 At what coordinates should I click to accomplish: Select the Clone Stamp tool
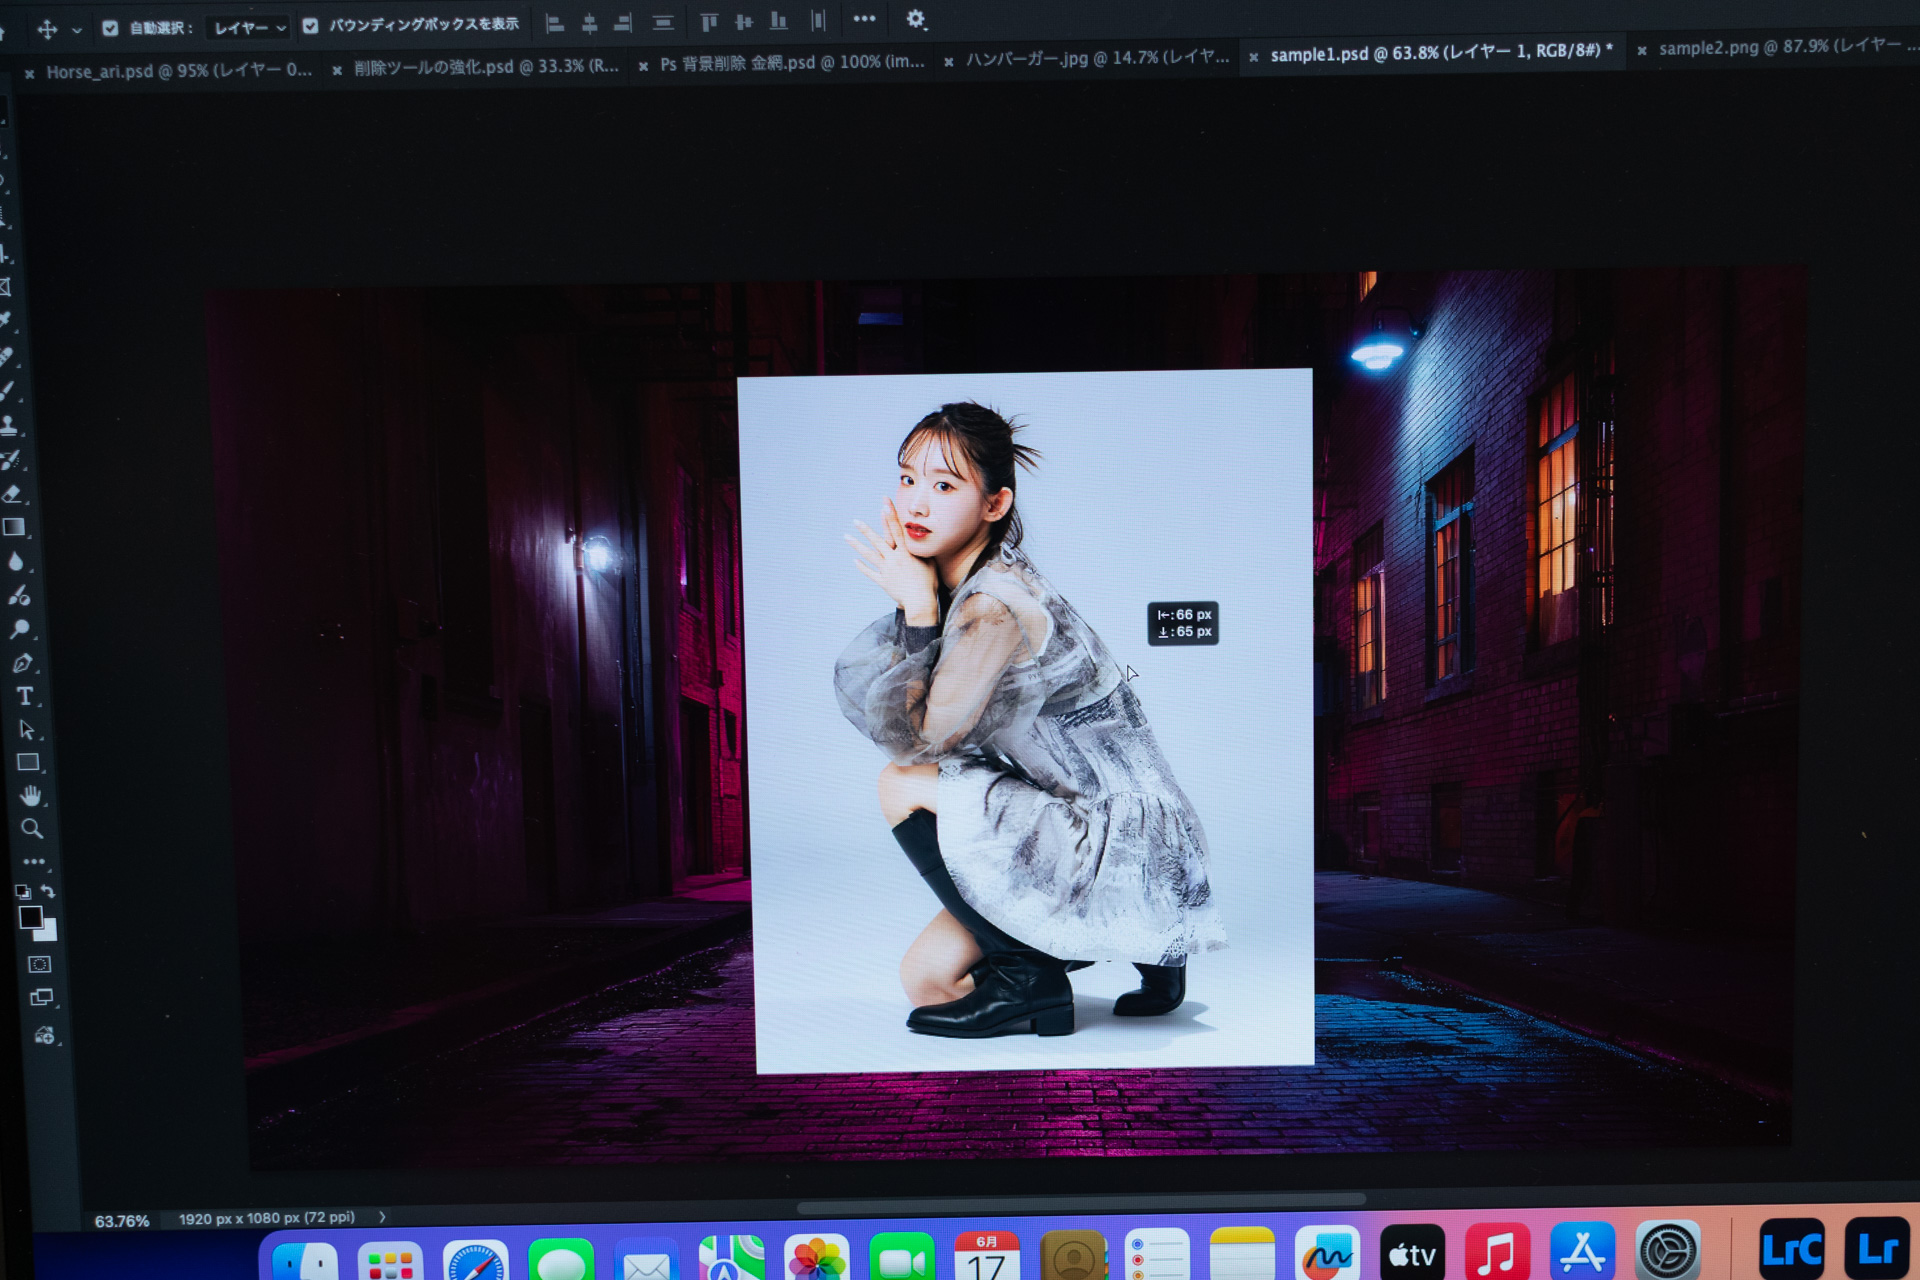(x=9, y=425)
